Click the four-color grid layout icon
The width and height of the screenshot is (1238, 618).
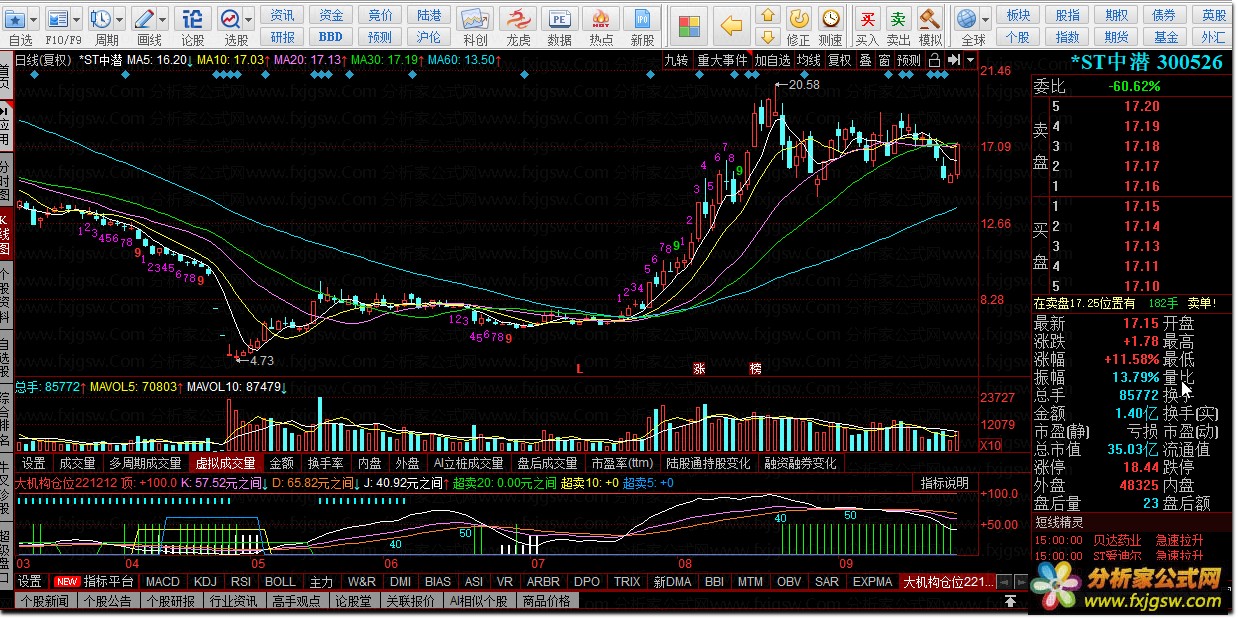(688, 26)
